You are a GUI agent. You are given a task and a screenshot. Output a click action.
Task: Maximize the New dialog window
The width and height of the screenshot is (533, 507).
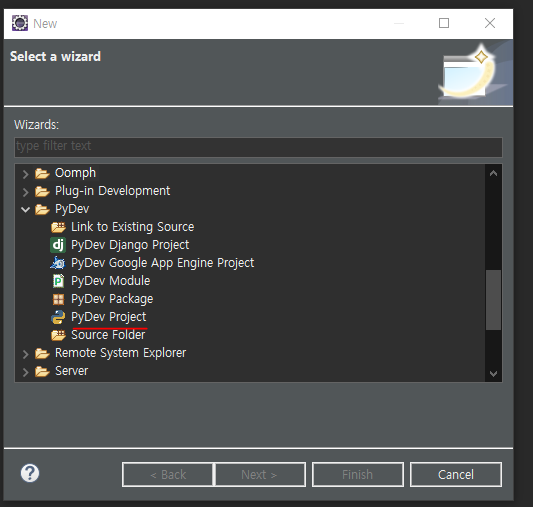point(444,23)
